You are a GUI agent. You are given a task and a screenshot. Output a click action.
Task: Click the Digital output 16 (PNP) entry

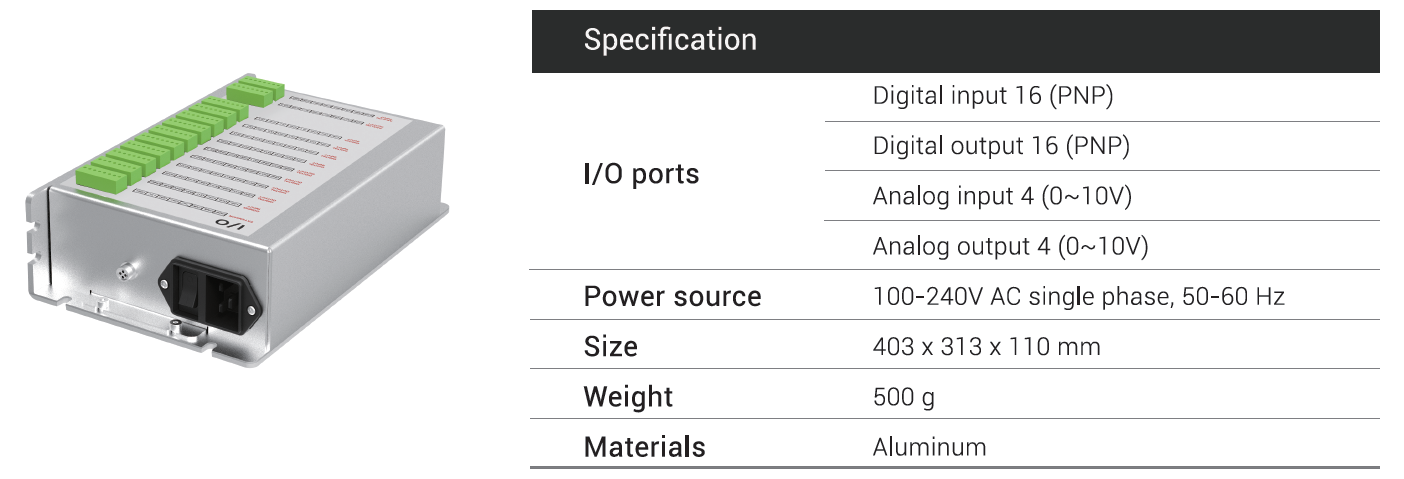1000,146
